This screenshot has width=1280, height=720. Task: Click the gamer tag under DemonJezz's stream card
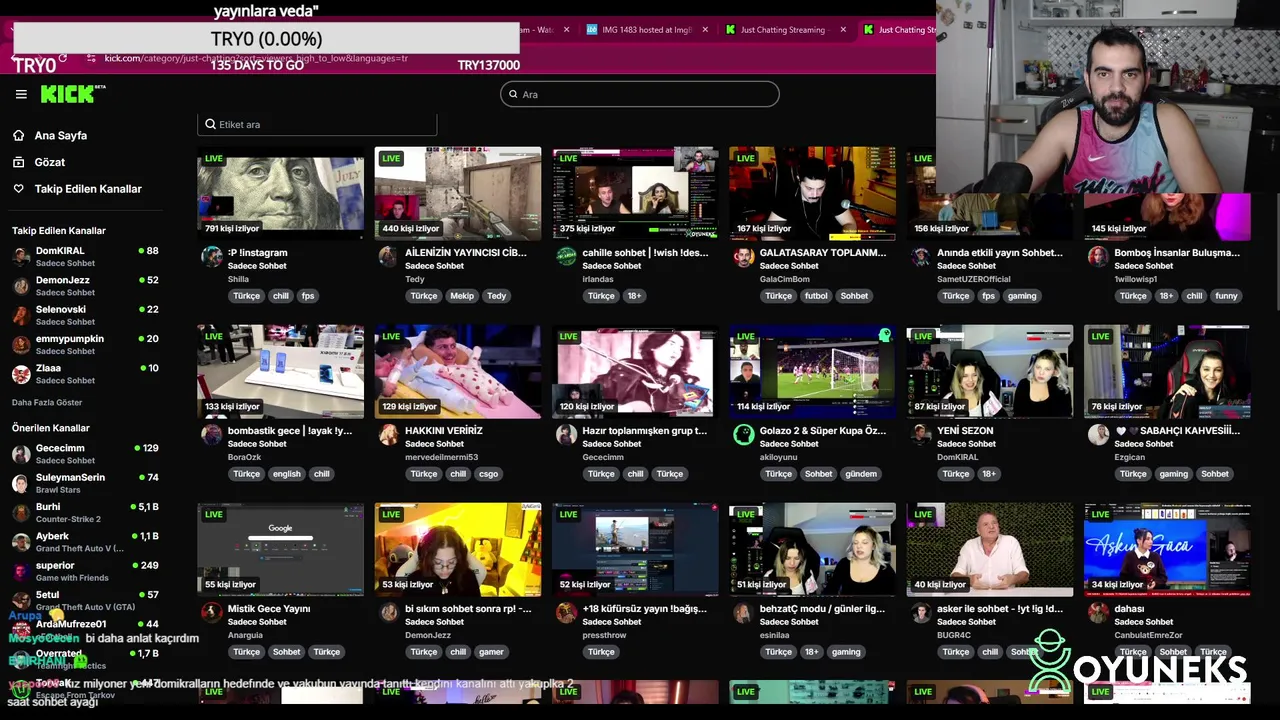point(491,652)
